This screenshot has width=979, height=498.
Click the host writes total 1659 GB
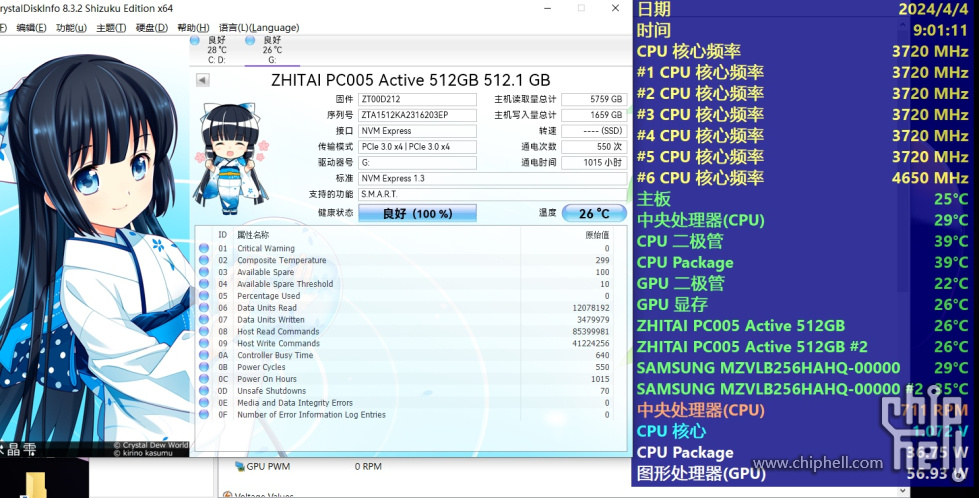(594, 115)
